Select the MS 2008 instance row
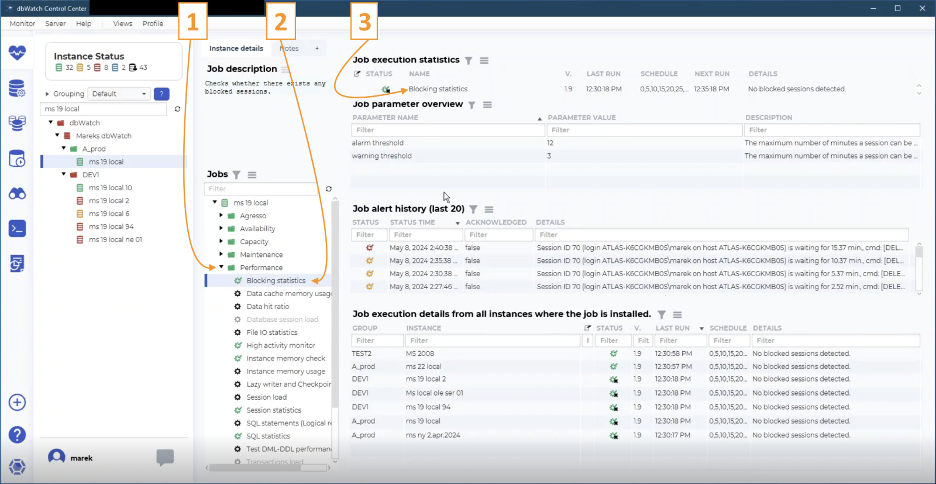Image resolution: width=936 pixels, height=484 pixels. point(633,353)
